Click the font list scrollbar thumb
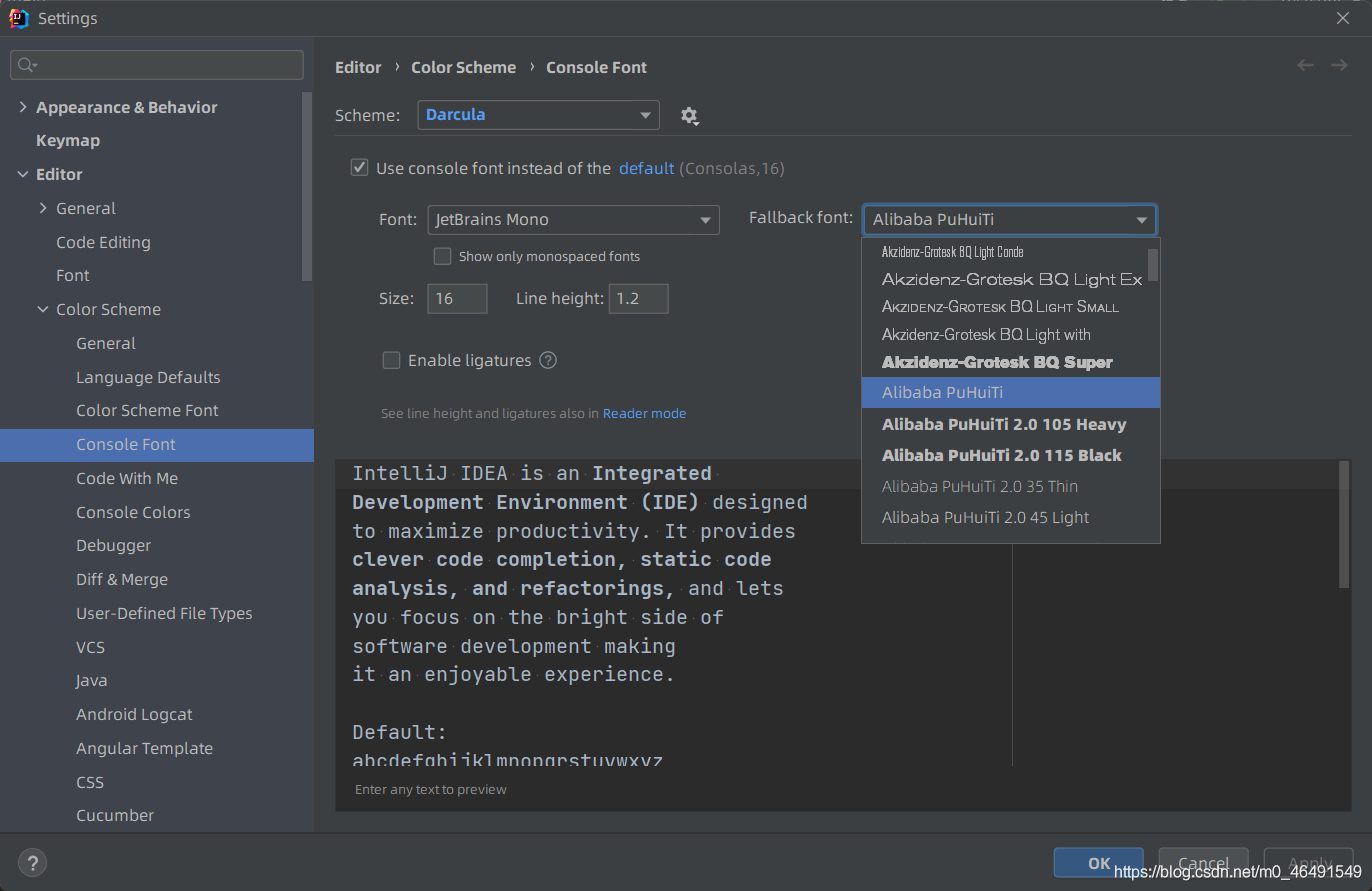The width and height of the screenshot is (1372, 891). [x=1153, y=265]
